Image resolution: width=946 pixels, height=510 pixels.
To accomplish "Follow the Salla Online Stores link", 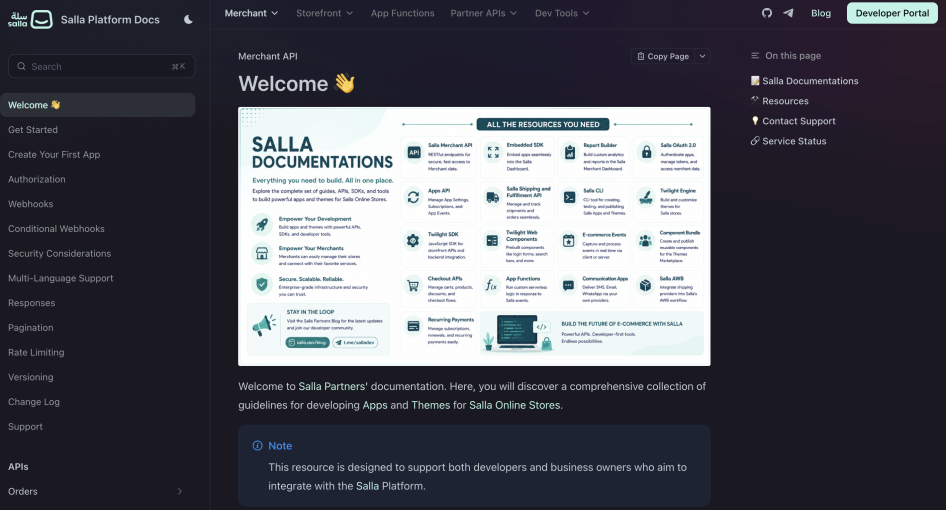I will (x=515, y=405).
